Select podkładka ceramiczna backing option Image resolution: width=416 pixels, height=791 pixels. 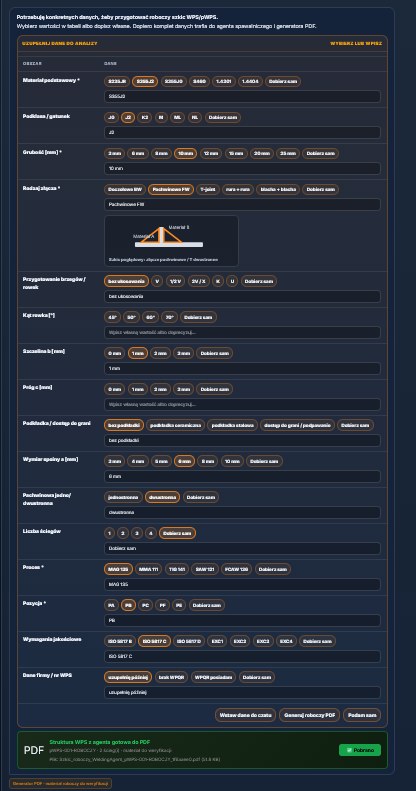pos(175,425)
